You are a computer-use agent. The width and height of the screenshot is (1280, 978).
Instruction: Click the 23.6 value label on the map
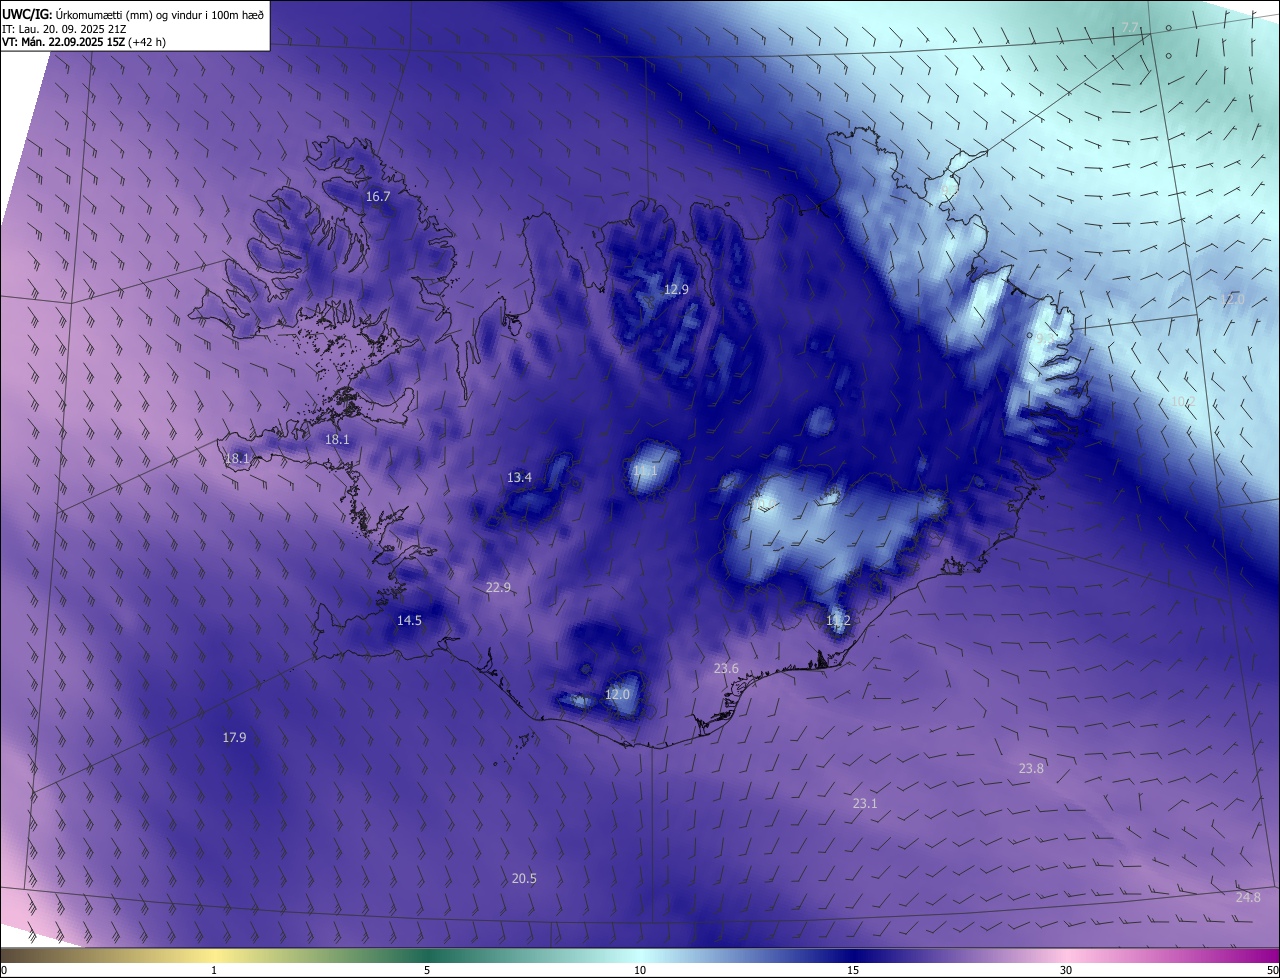pyautogui.click(x=726, y=669)
